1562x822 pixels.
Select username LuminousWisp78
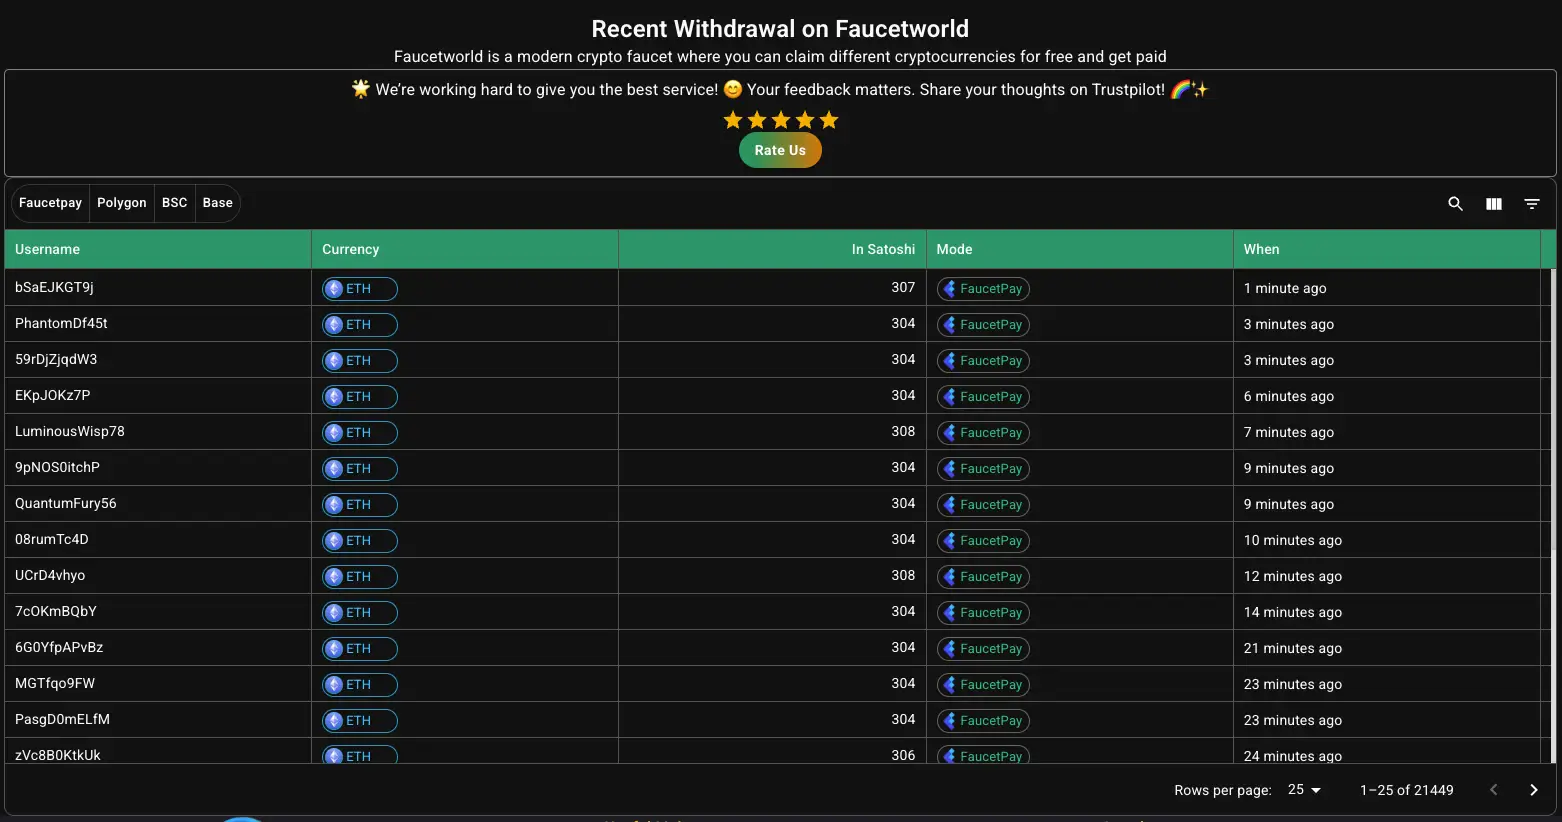click(x=70, y=431)
